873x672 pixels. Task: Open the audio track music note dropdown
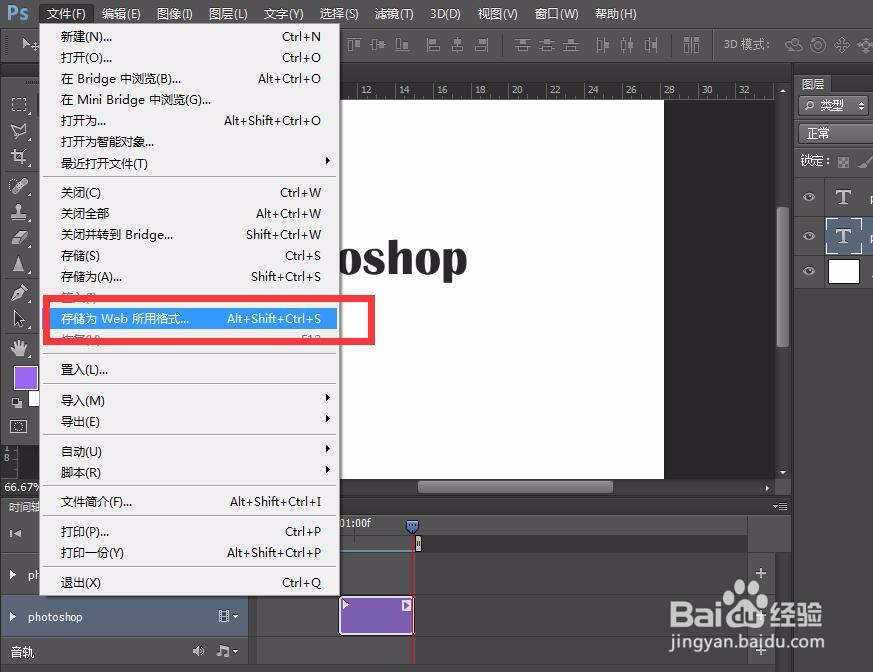[227, 651]
